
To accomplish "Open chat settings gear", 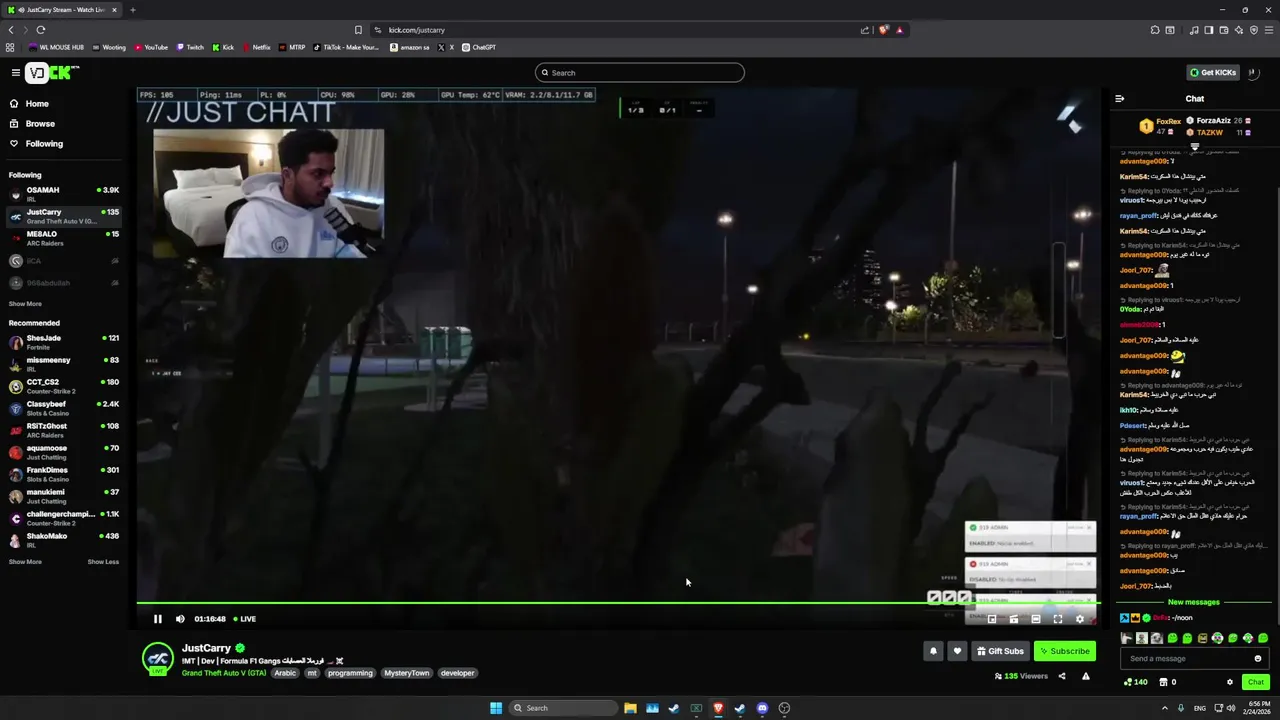I will point(1230,682).
